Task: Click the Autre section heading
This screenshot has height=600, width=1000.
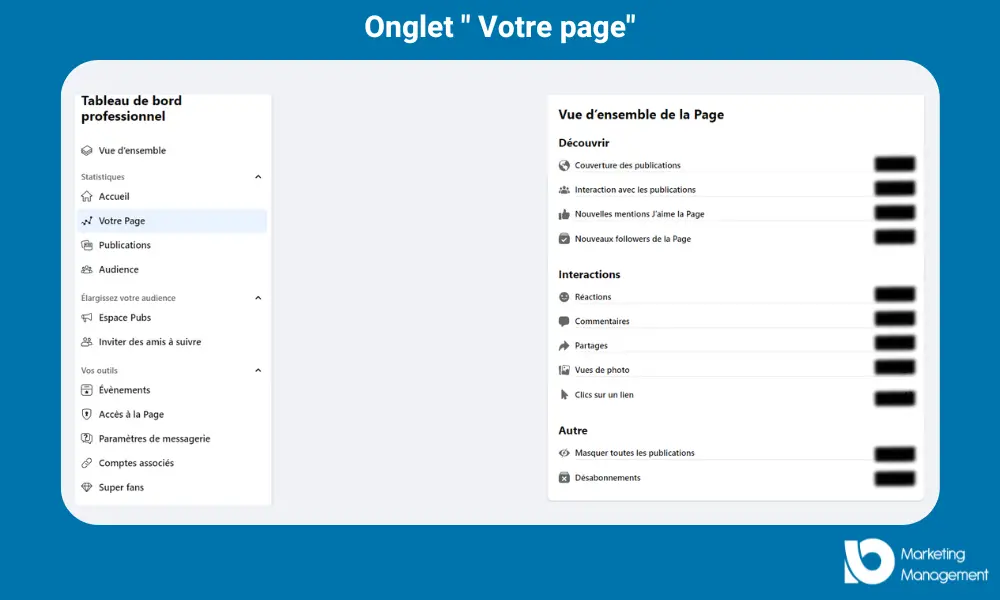Action: (573, 430)
